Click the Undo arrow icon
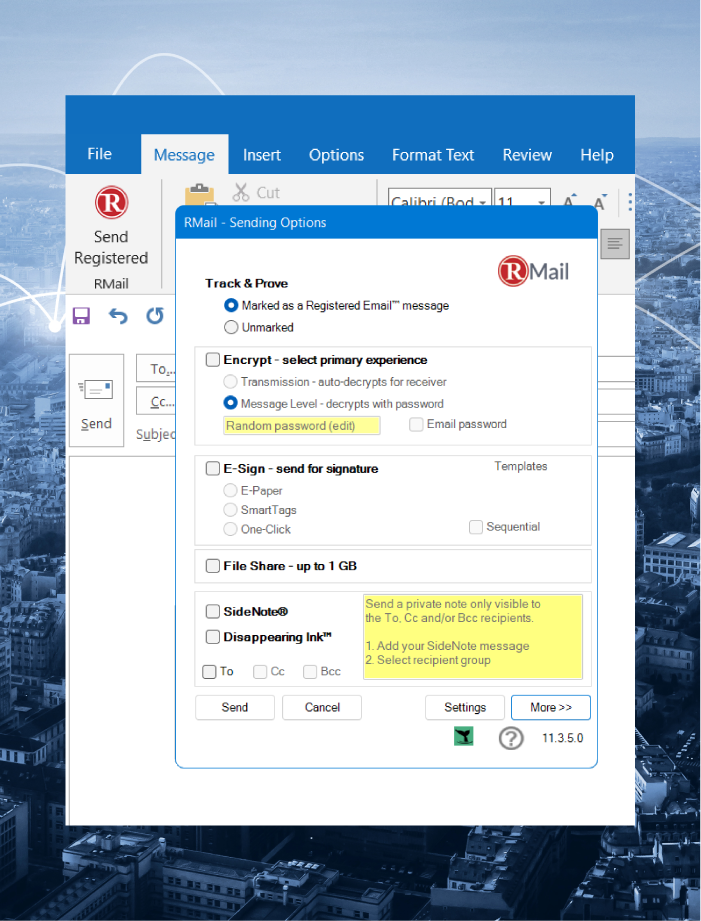701x921 pixels. pos(118,316)
